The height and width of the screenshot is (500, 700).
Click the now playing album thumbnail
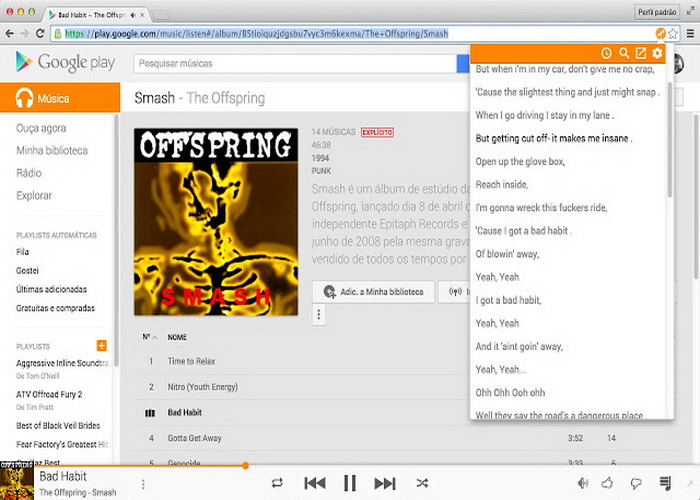(x=17, y=482)
